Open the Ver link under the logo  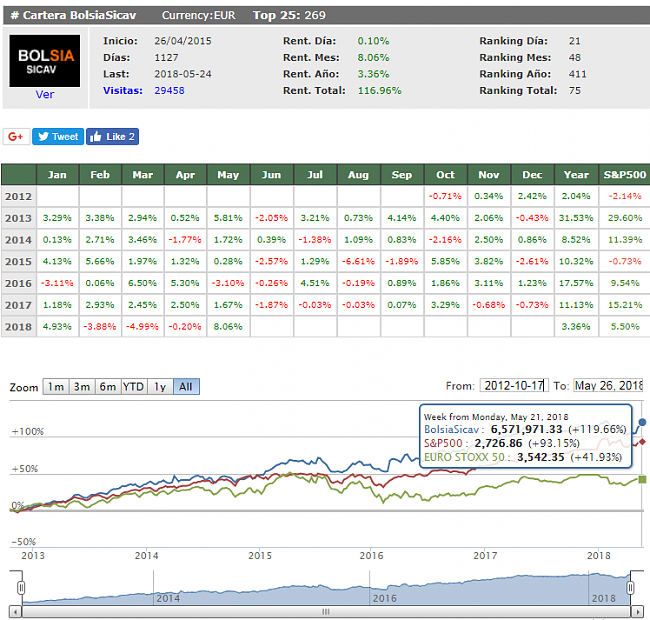[x=45, y=95]
